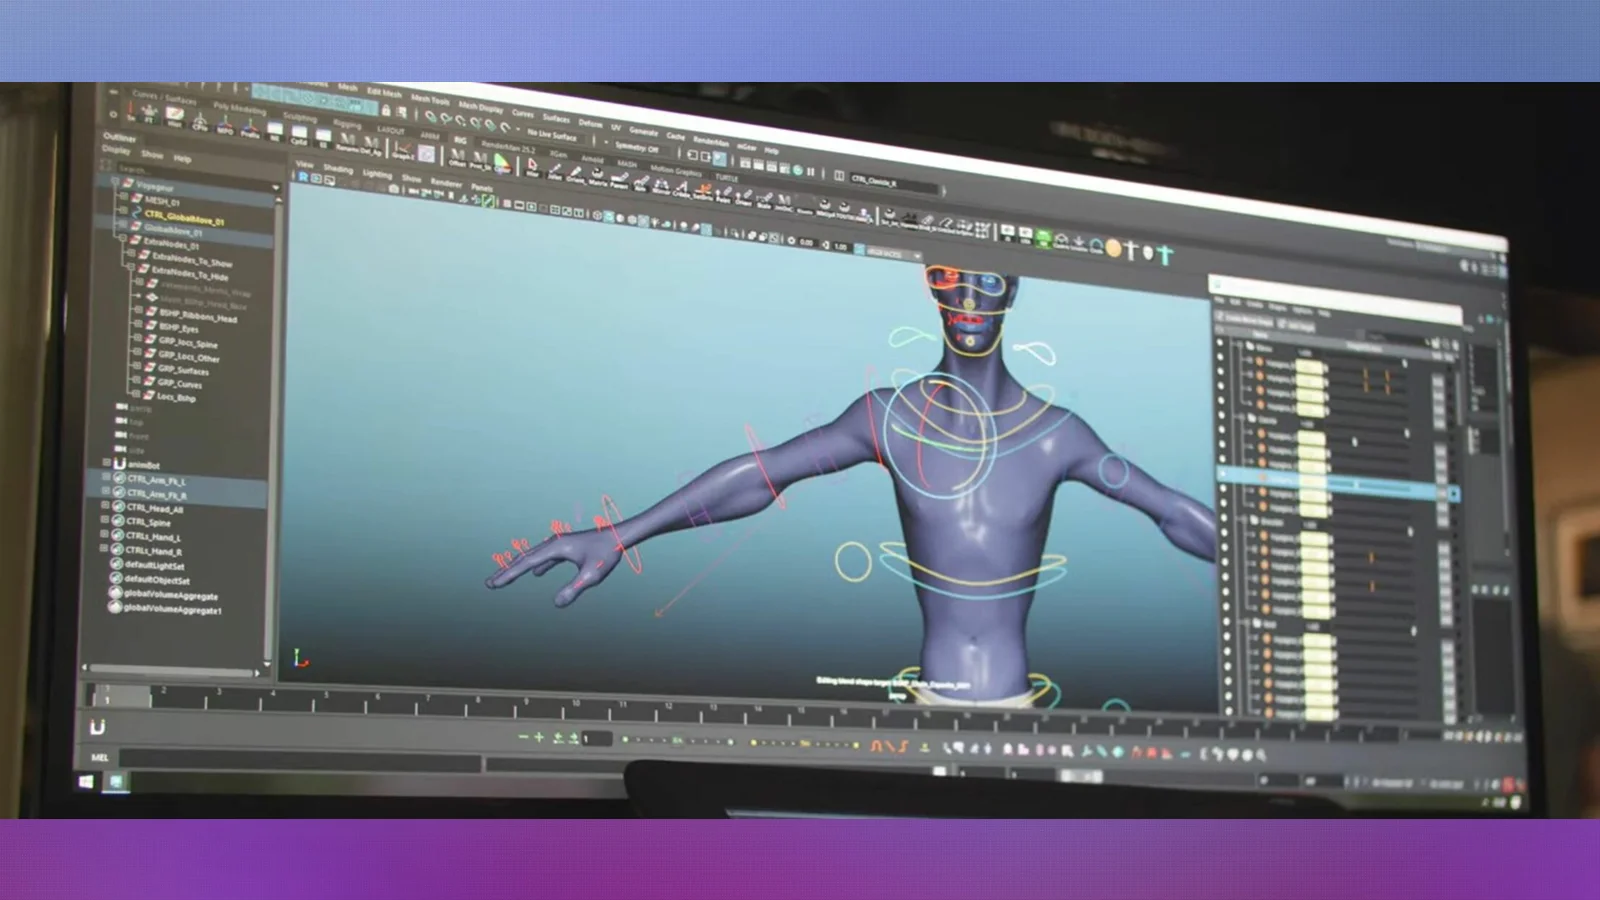The height and width of the screenshot is (900, 1600).
Task: Click the animBot logo beside the timeline
Action: [97, 728]
